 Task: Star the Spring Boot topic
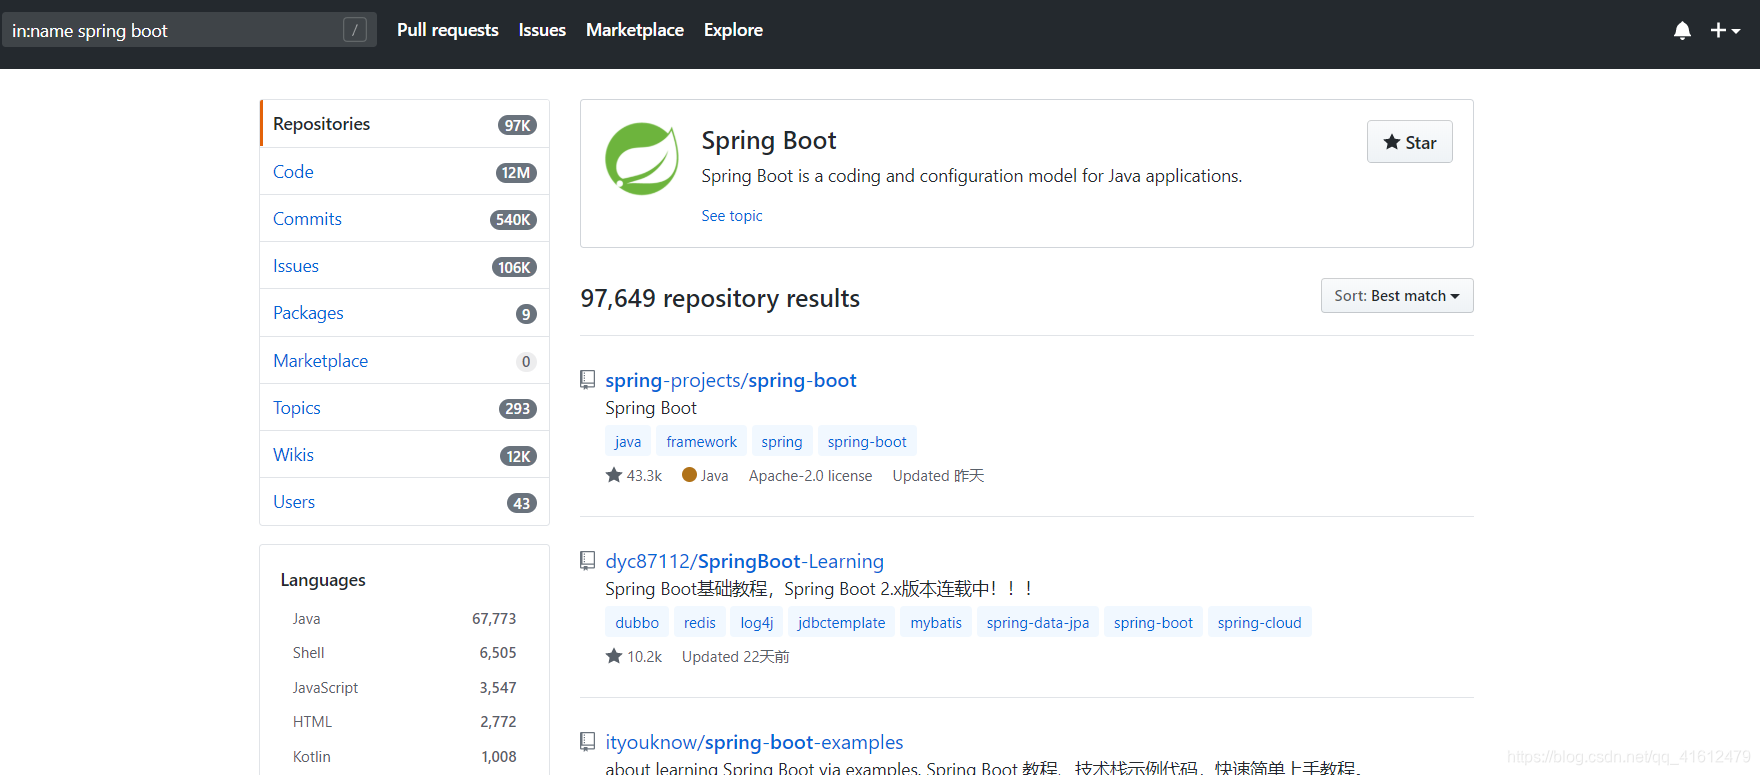(x=1409, y=142)
